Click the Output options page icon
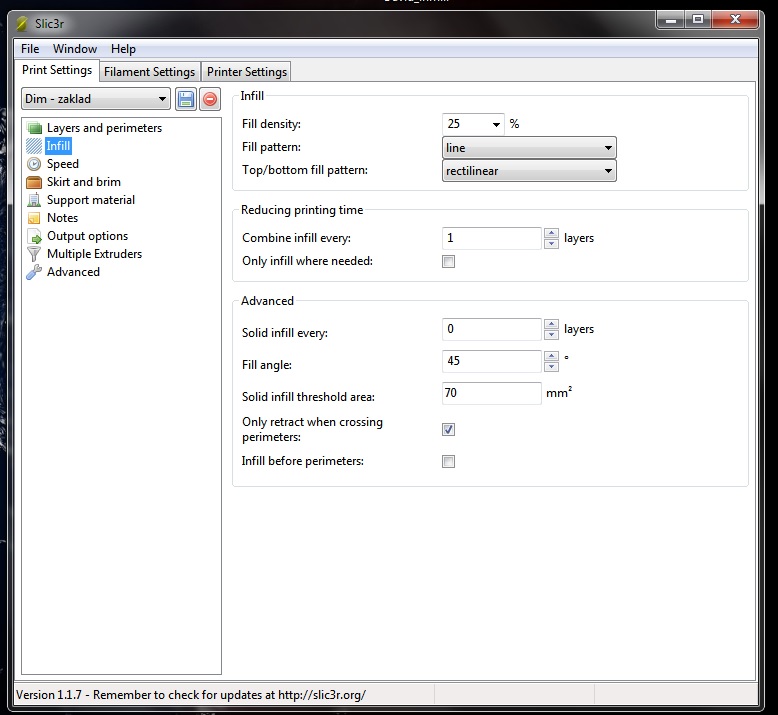The image size is (778, 715). coord(34,236)
